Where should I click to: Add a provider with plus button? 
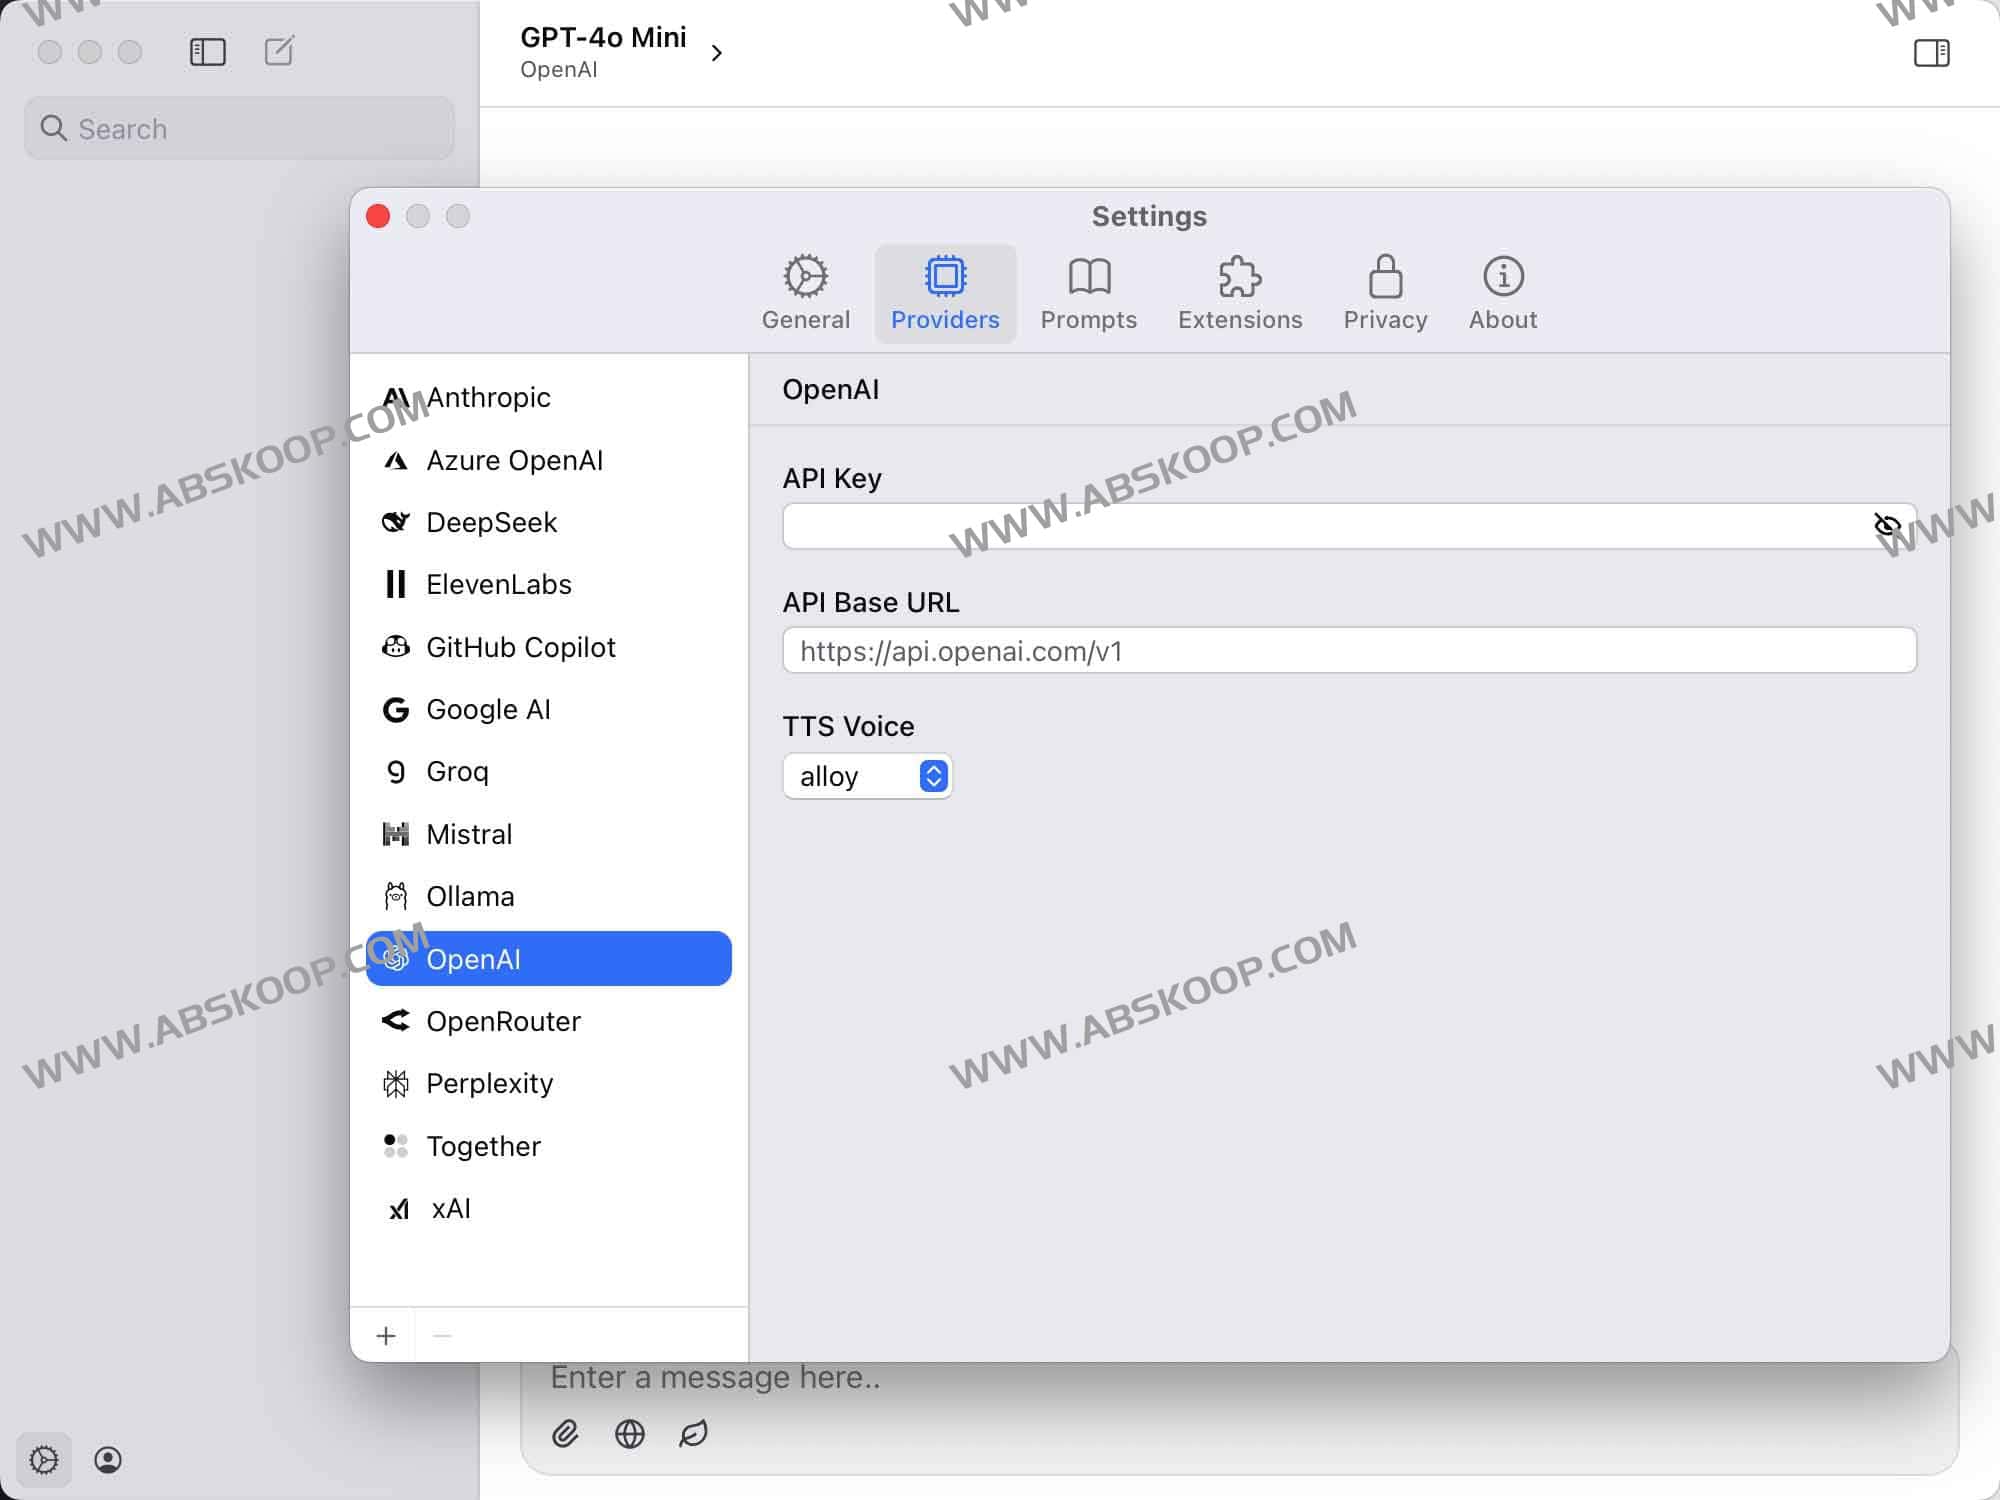[386, 1336]
